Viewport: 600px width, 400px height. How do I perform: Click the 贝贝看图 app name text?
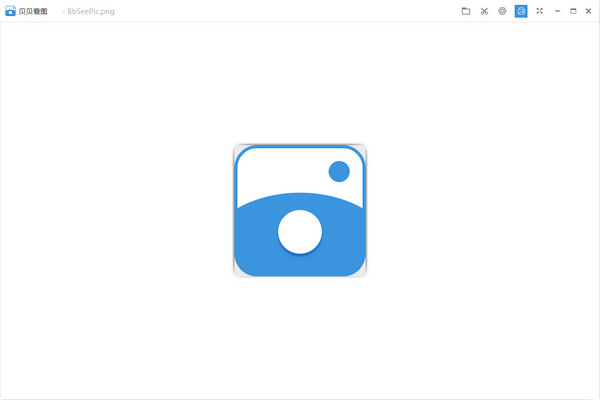click(x=33, y=12)
